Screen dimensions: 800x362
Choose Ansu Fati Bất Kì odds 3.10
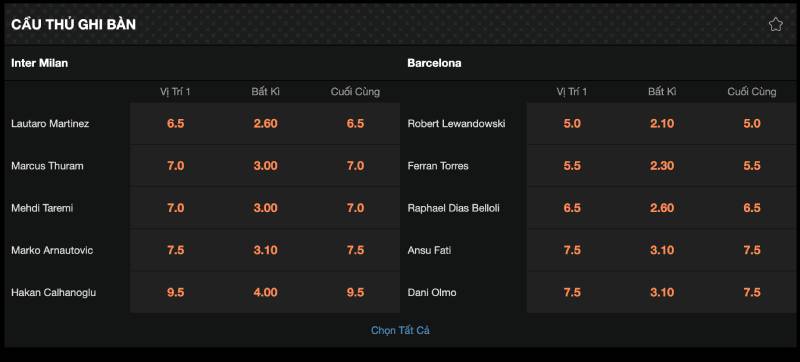point(662,250)
